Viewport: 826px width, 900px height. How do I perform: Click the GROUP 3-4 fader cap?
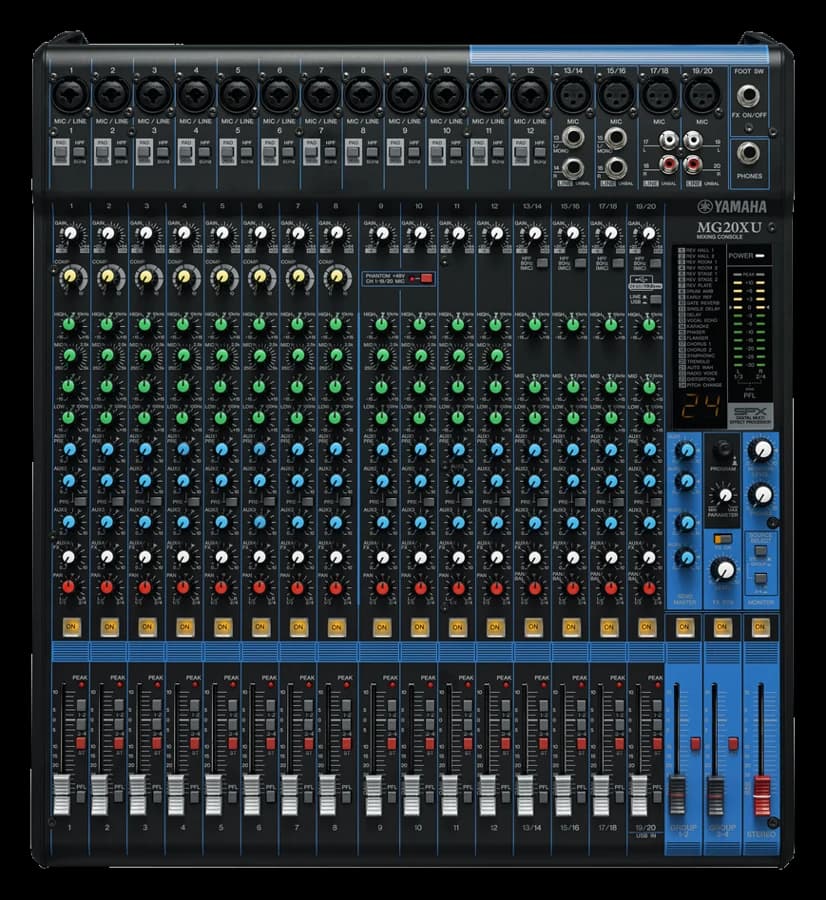coord(715,795)
